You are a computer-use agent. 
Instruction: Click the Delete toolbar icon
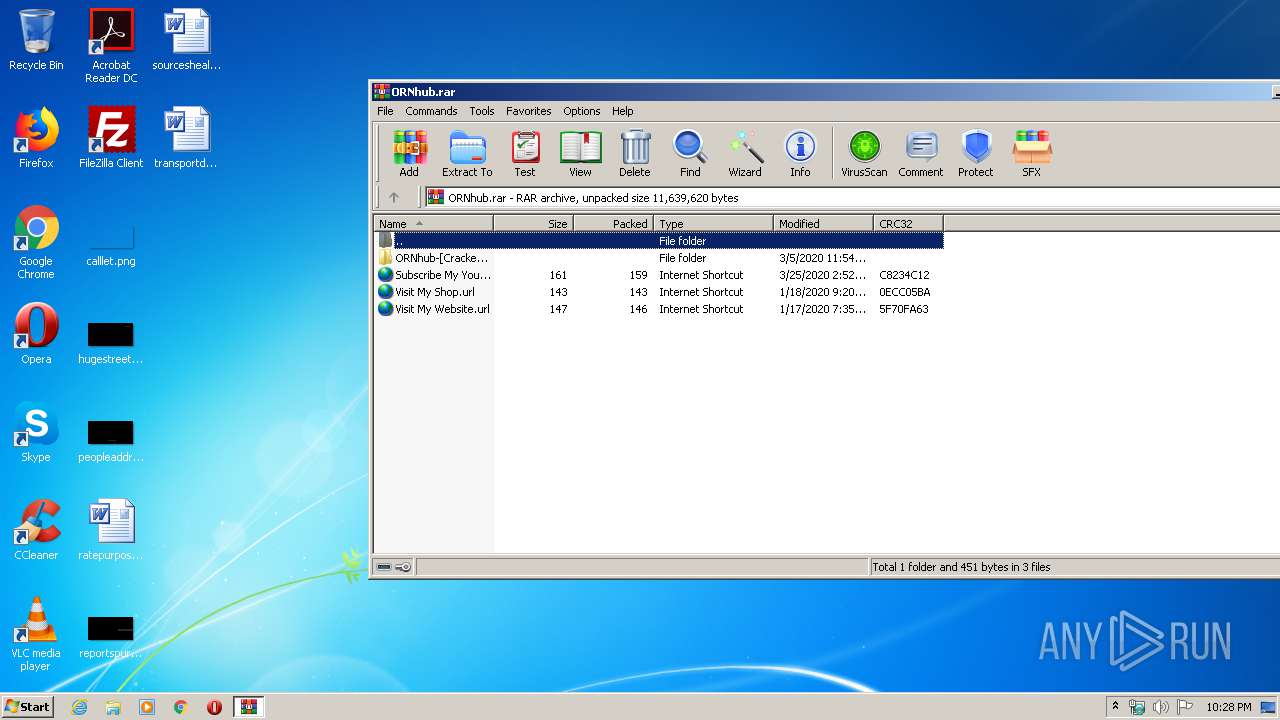point(634,154)
